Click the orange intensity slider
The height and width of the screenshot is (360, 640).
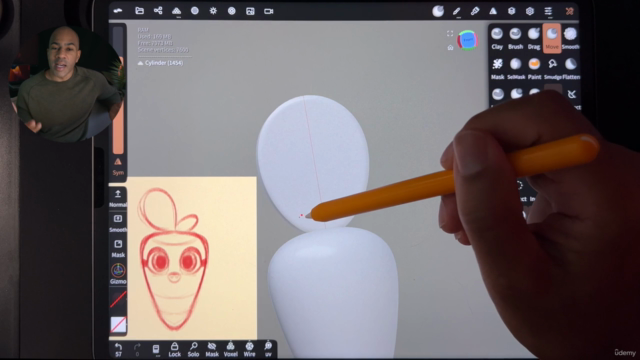[118, 105]
